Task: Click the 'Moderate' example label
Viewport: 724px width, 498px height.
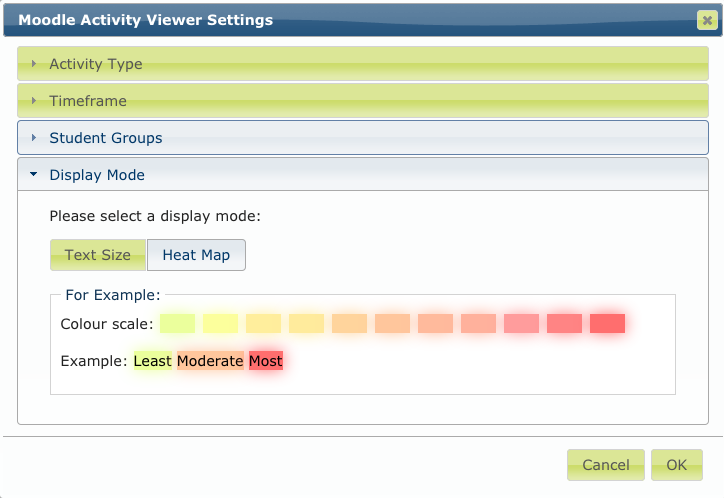Action: pyautogui.click(x=210, y=361)
